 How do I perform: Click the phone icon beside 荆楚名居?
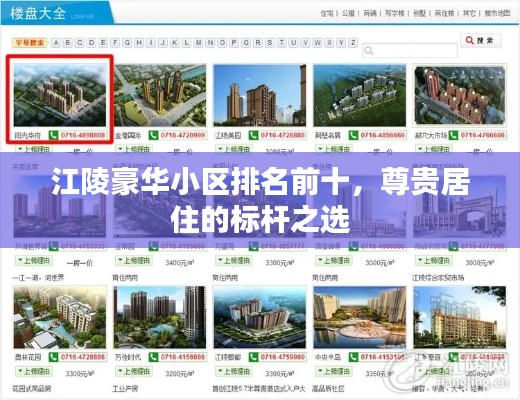353,135
